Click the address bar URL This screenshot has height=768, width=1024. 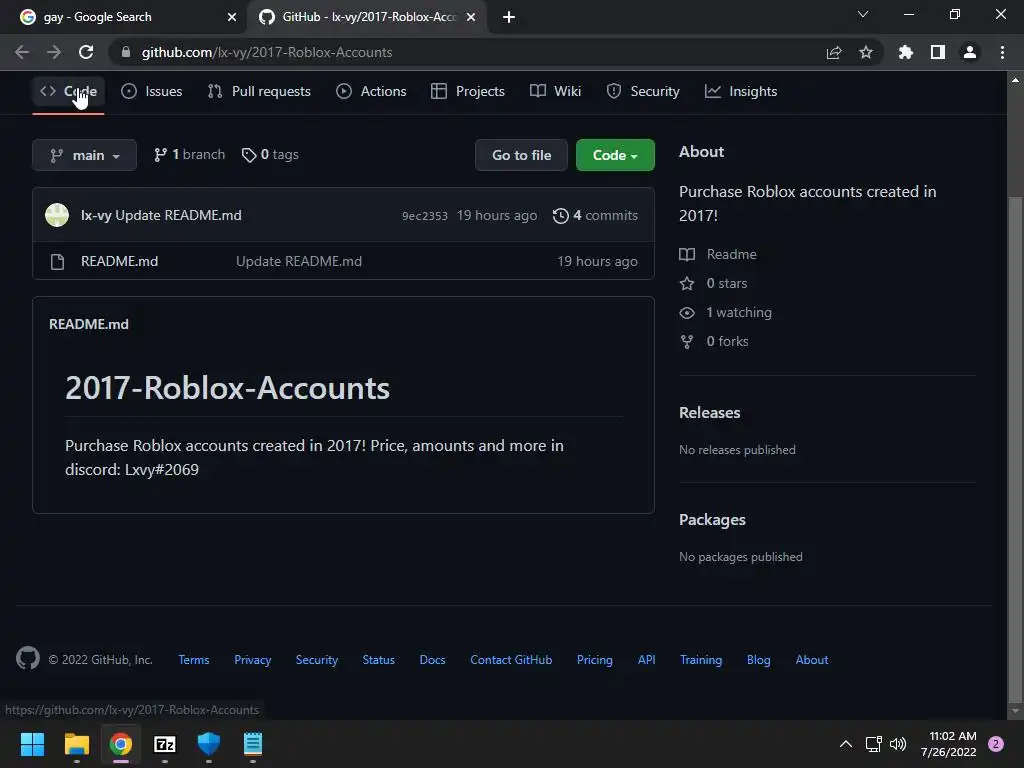click(x=266, y=52)
